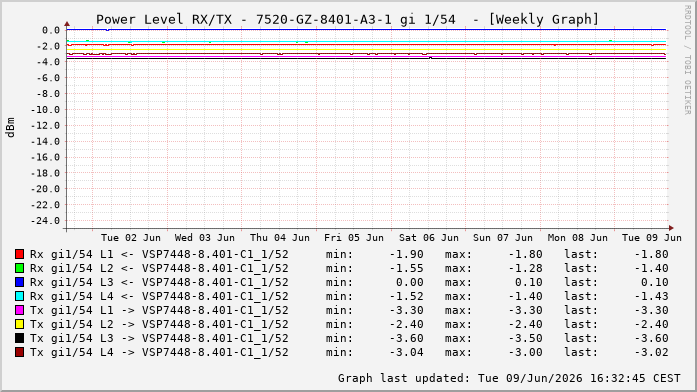Click the Tx gi1/54 L4 legend entry text
697x392 pixels.
coord(159,352)
